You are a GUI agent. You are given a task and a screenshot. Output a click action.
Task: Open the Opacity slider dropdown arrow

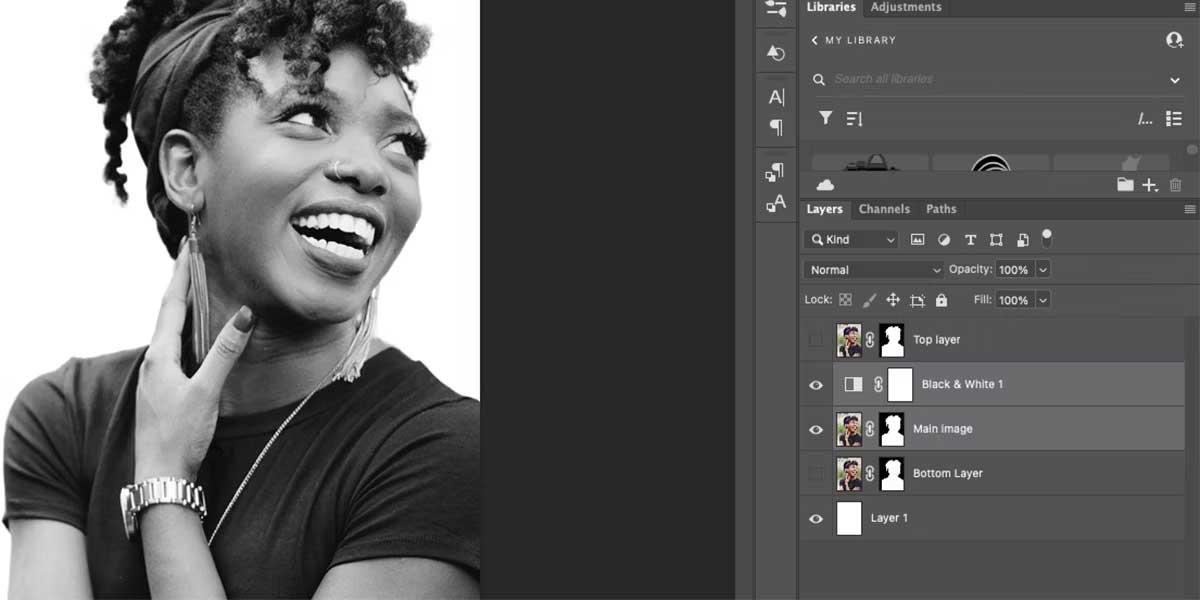[1043, 270]
